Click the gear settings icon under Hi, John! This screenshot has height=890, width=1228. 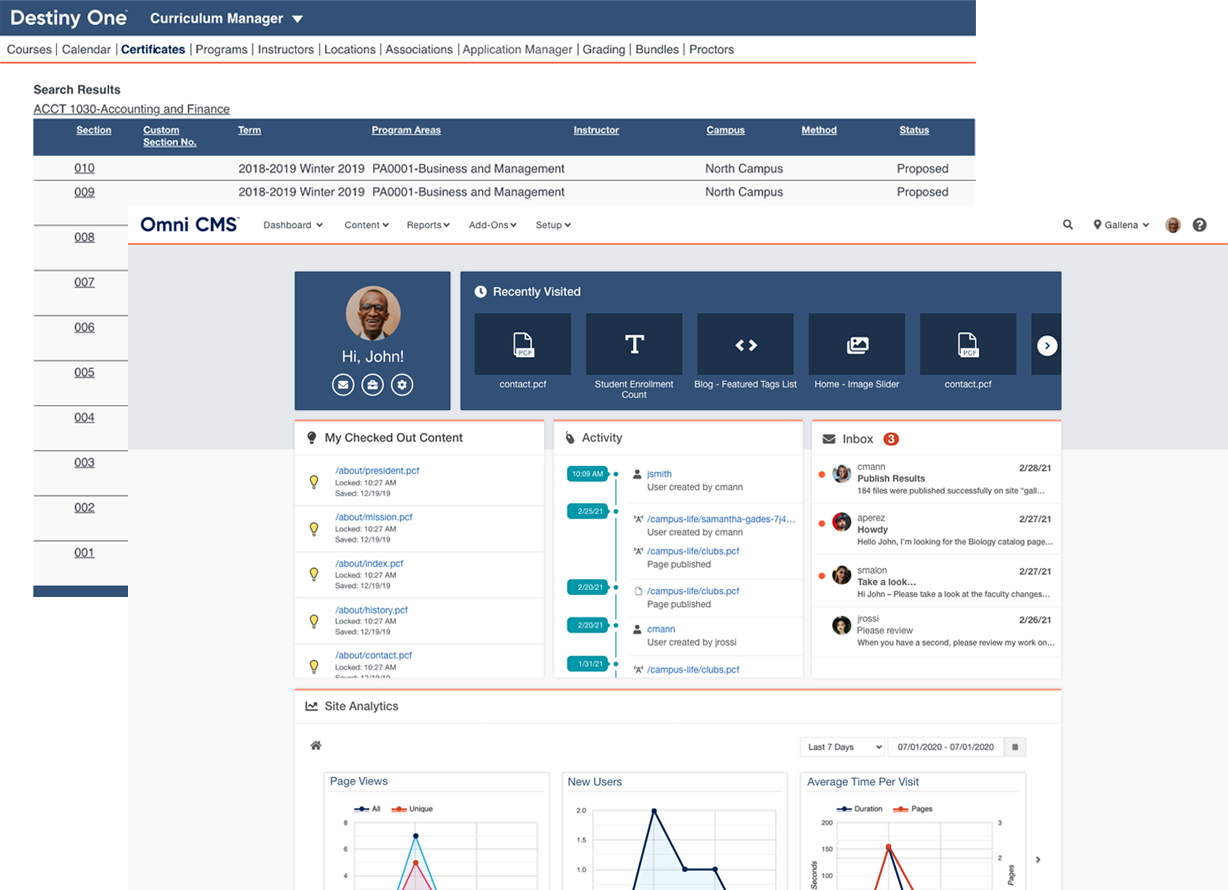coord(402,384)
